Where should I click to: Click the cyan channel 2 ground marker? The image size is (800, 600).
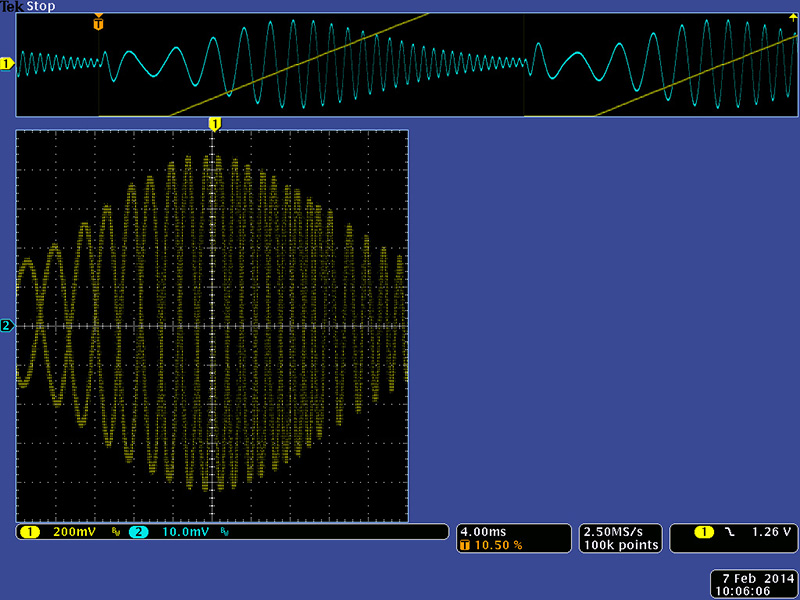tap(6, 325)
